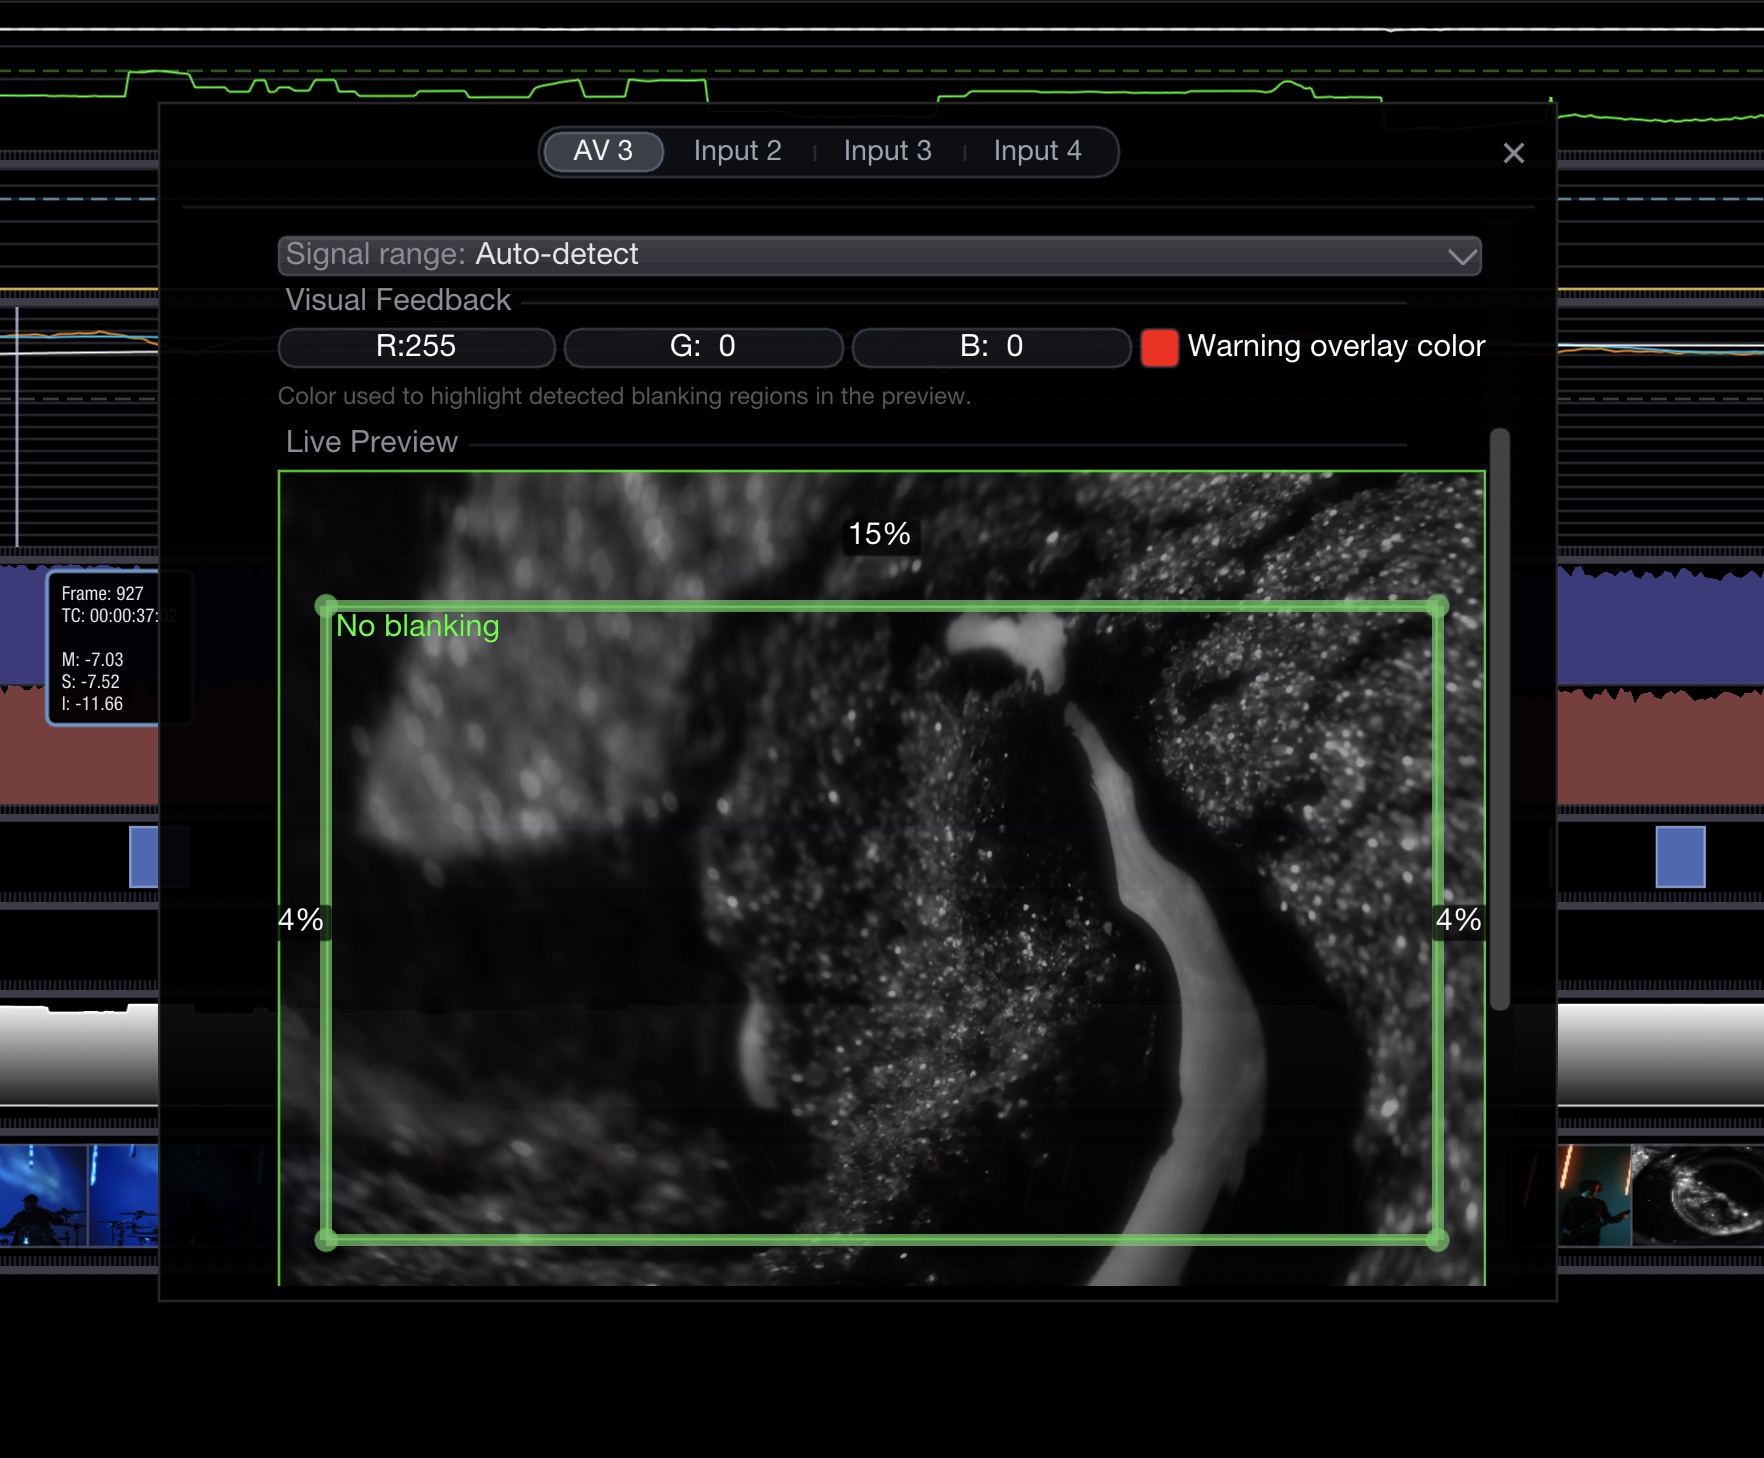The height and width of the screenshot is (1458, 1764).
Task: Switch to the AV 3 tab
Action: pos(603,151)
